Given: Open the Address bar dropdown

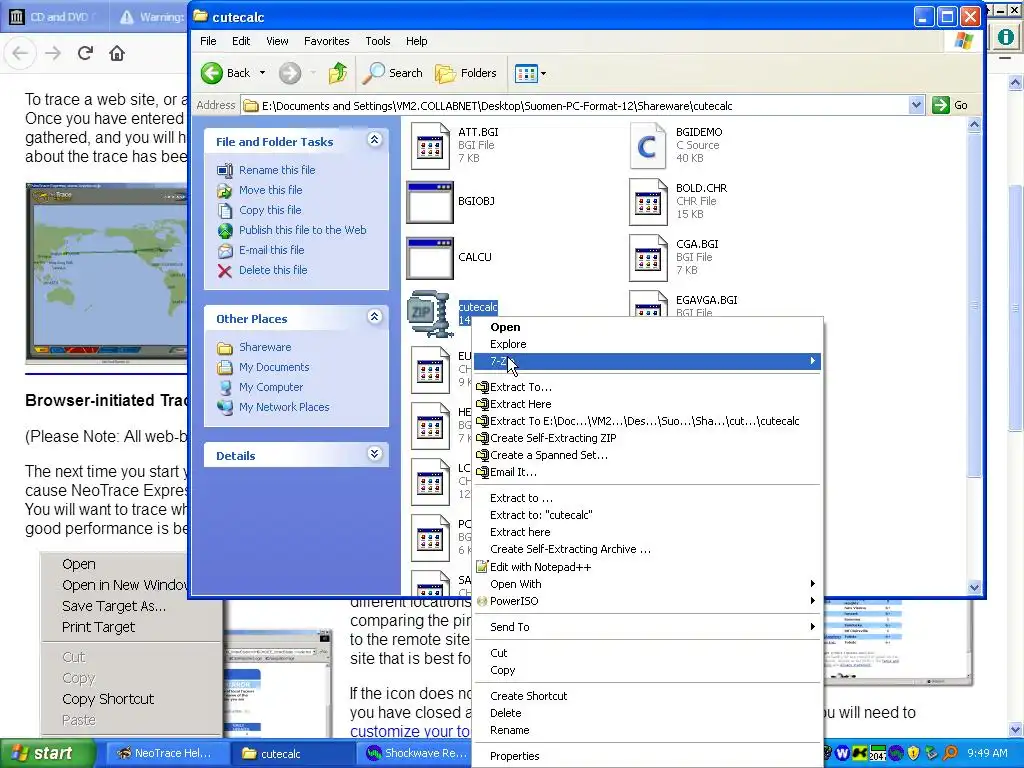Looking at the screenshot, I should 916,105.
